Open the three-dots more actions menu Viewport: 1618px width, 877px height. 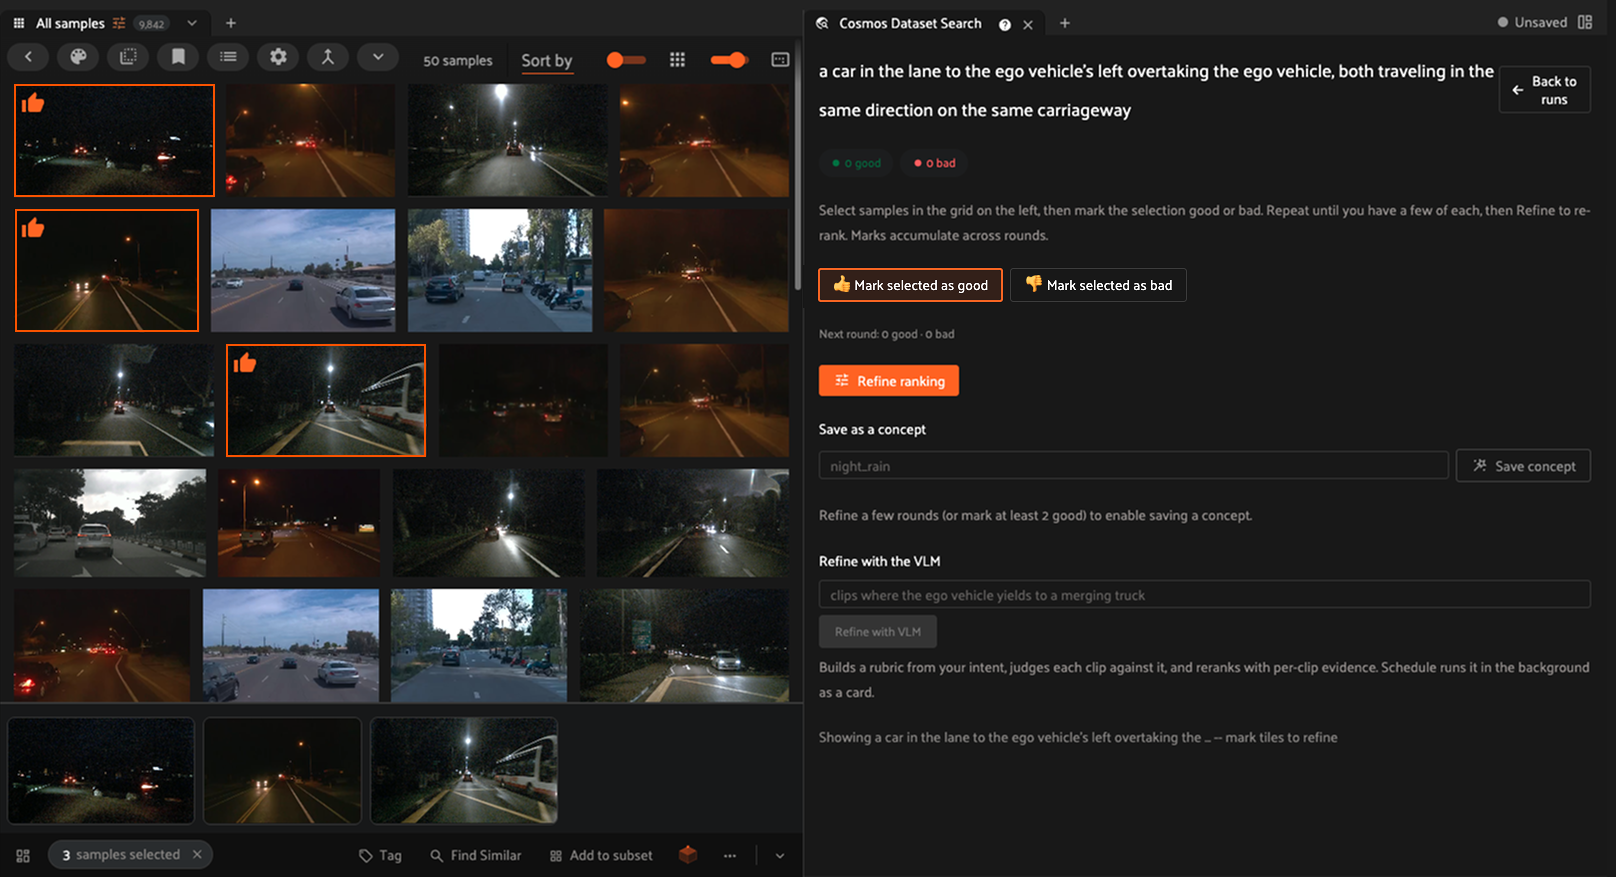(x=730, y=855)
